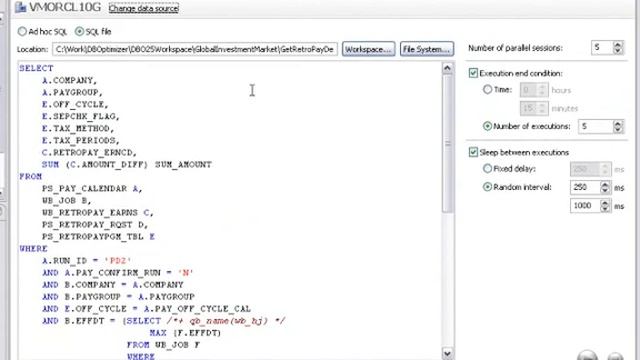Select the Ad hoc SQL radio button
640x360 pixels.
tap(22, 31)
